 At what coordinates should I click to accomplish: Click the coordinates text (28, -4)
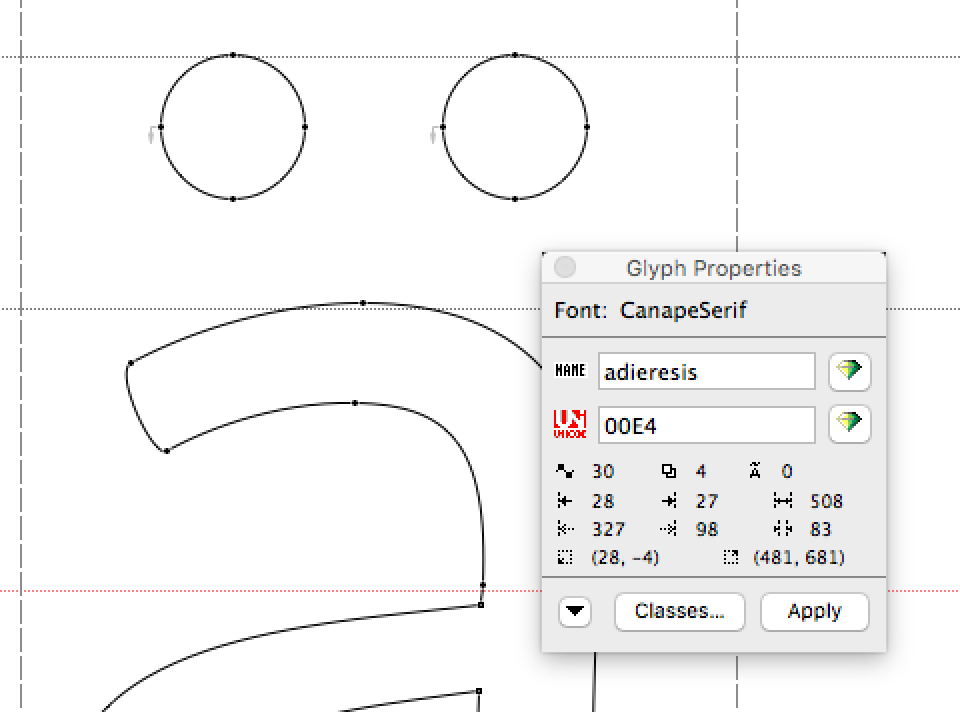pyautogui.click(x=625, y=557)
